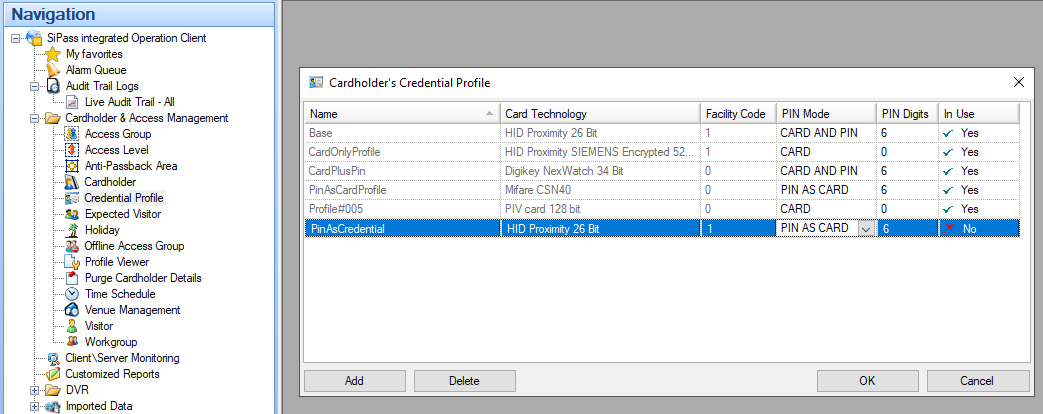The image size is (1043, 414).
Task: Click the Alarm Queue bell icon
Action: pyautogui.click(x=53, y=70)
